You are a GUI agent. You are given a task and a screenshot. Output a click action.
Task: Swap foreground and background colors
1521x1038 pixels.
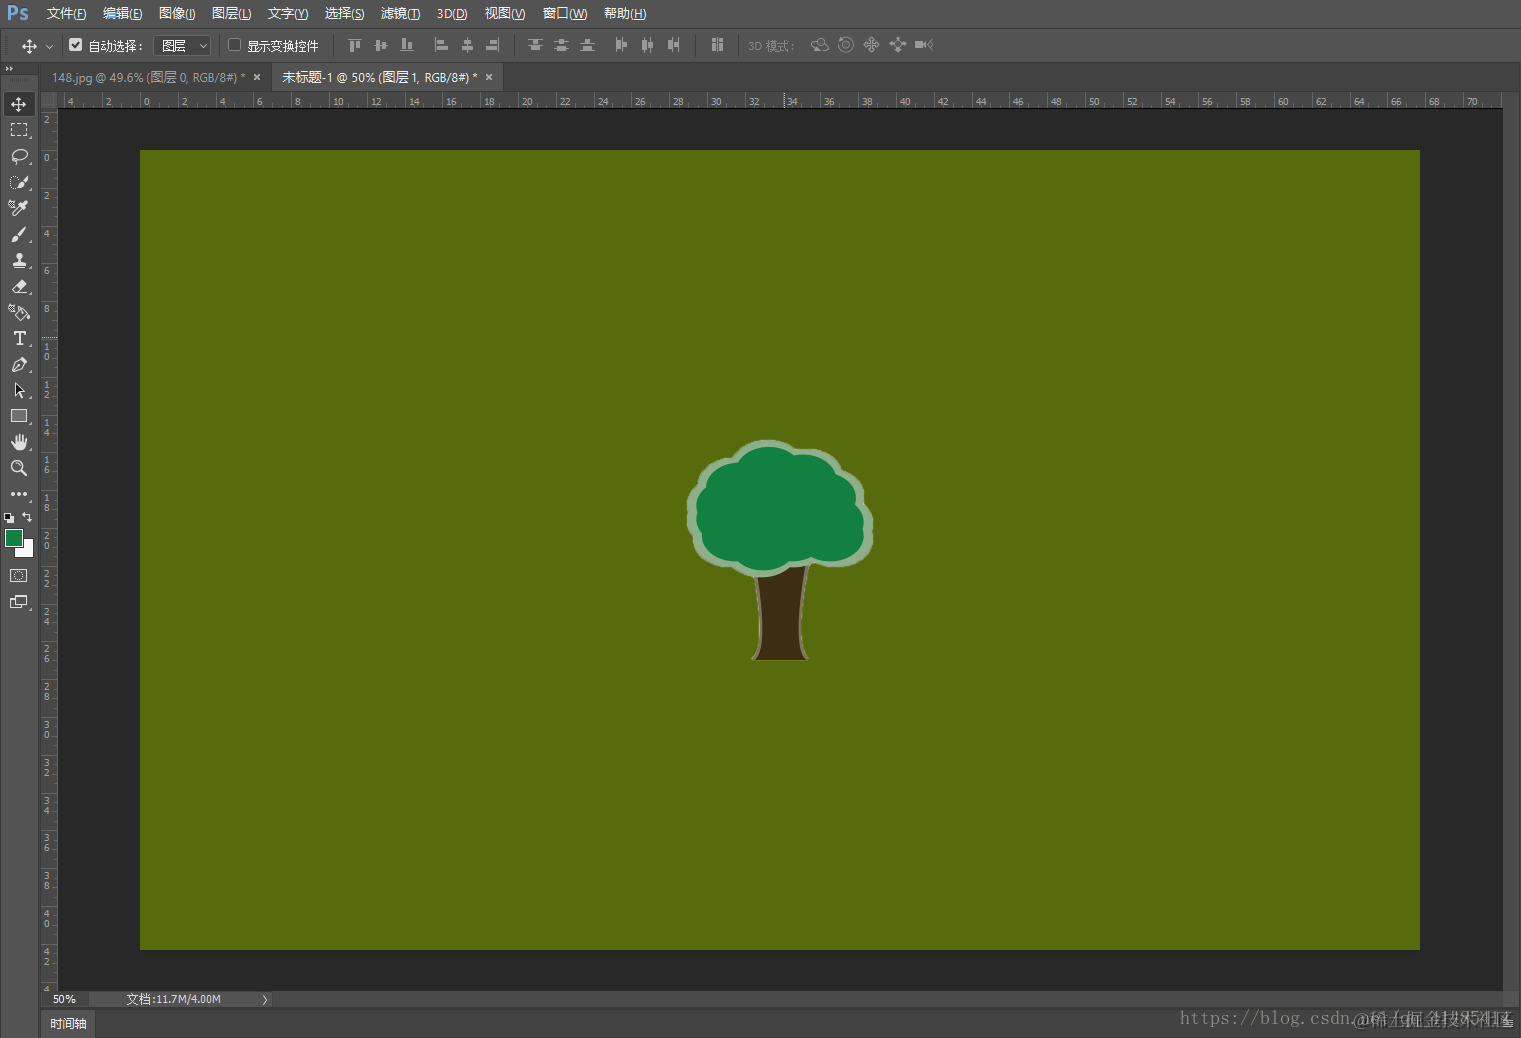27,517
